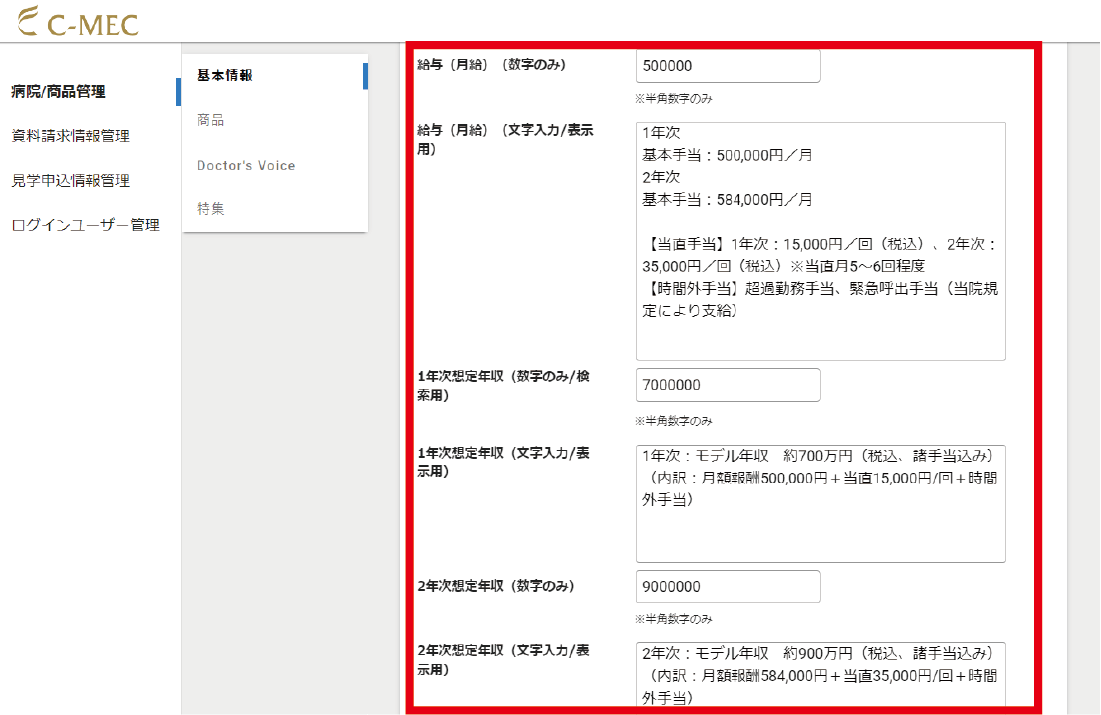1101x715 pixels.
Task: Click ※半角数字のみ note under 7000000 field
Action: pos(674,421)
